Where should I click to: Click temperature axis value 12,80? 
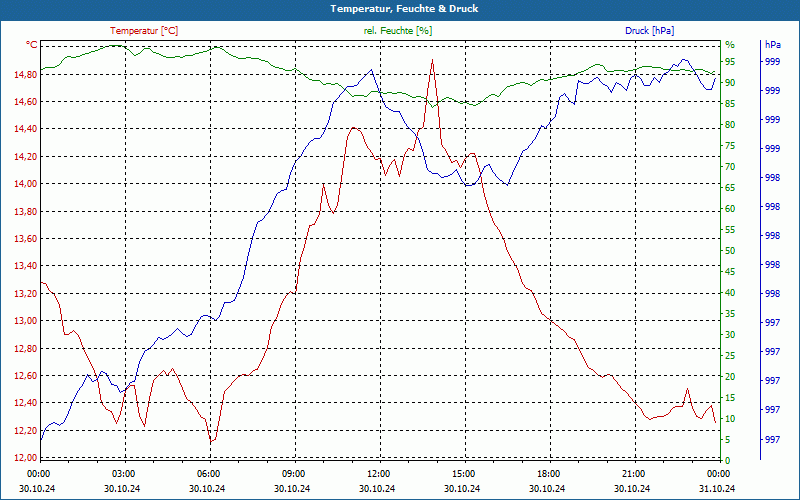(25, 348)
